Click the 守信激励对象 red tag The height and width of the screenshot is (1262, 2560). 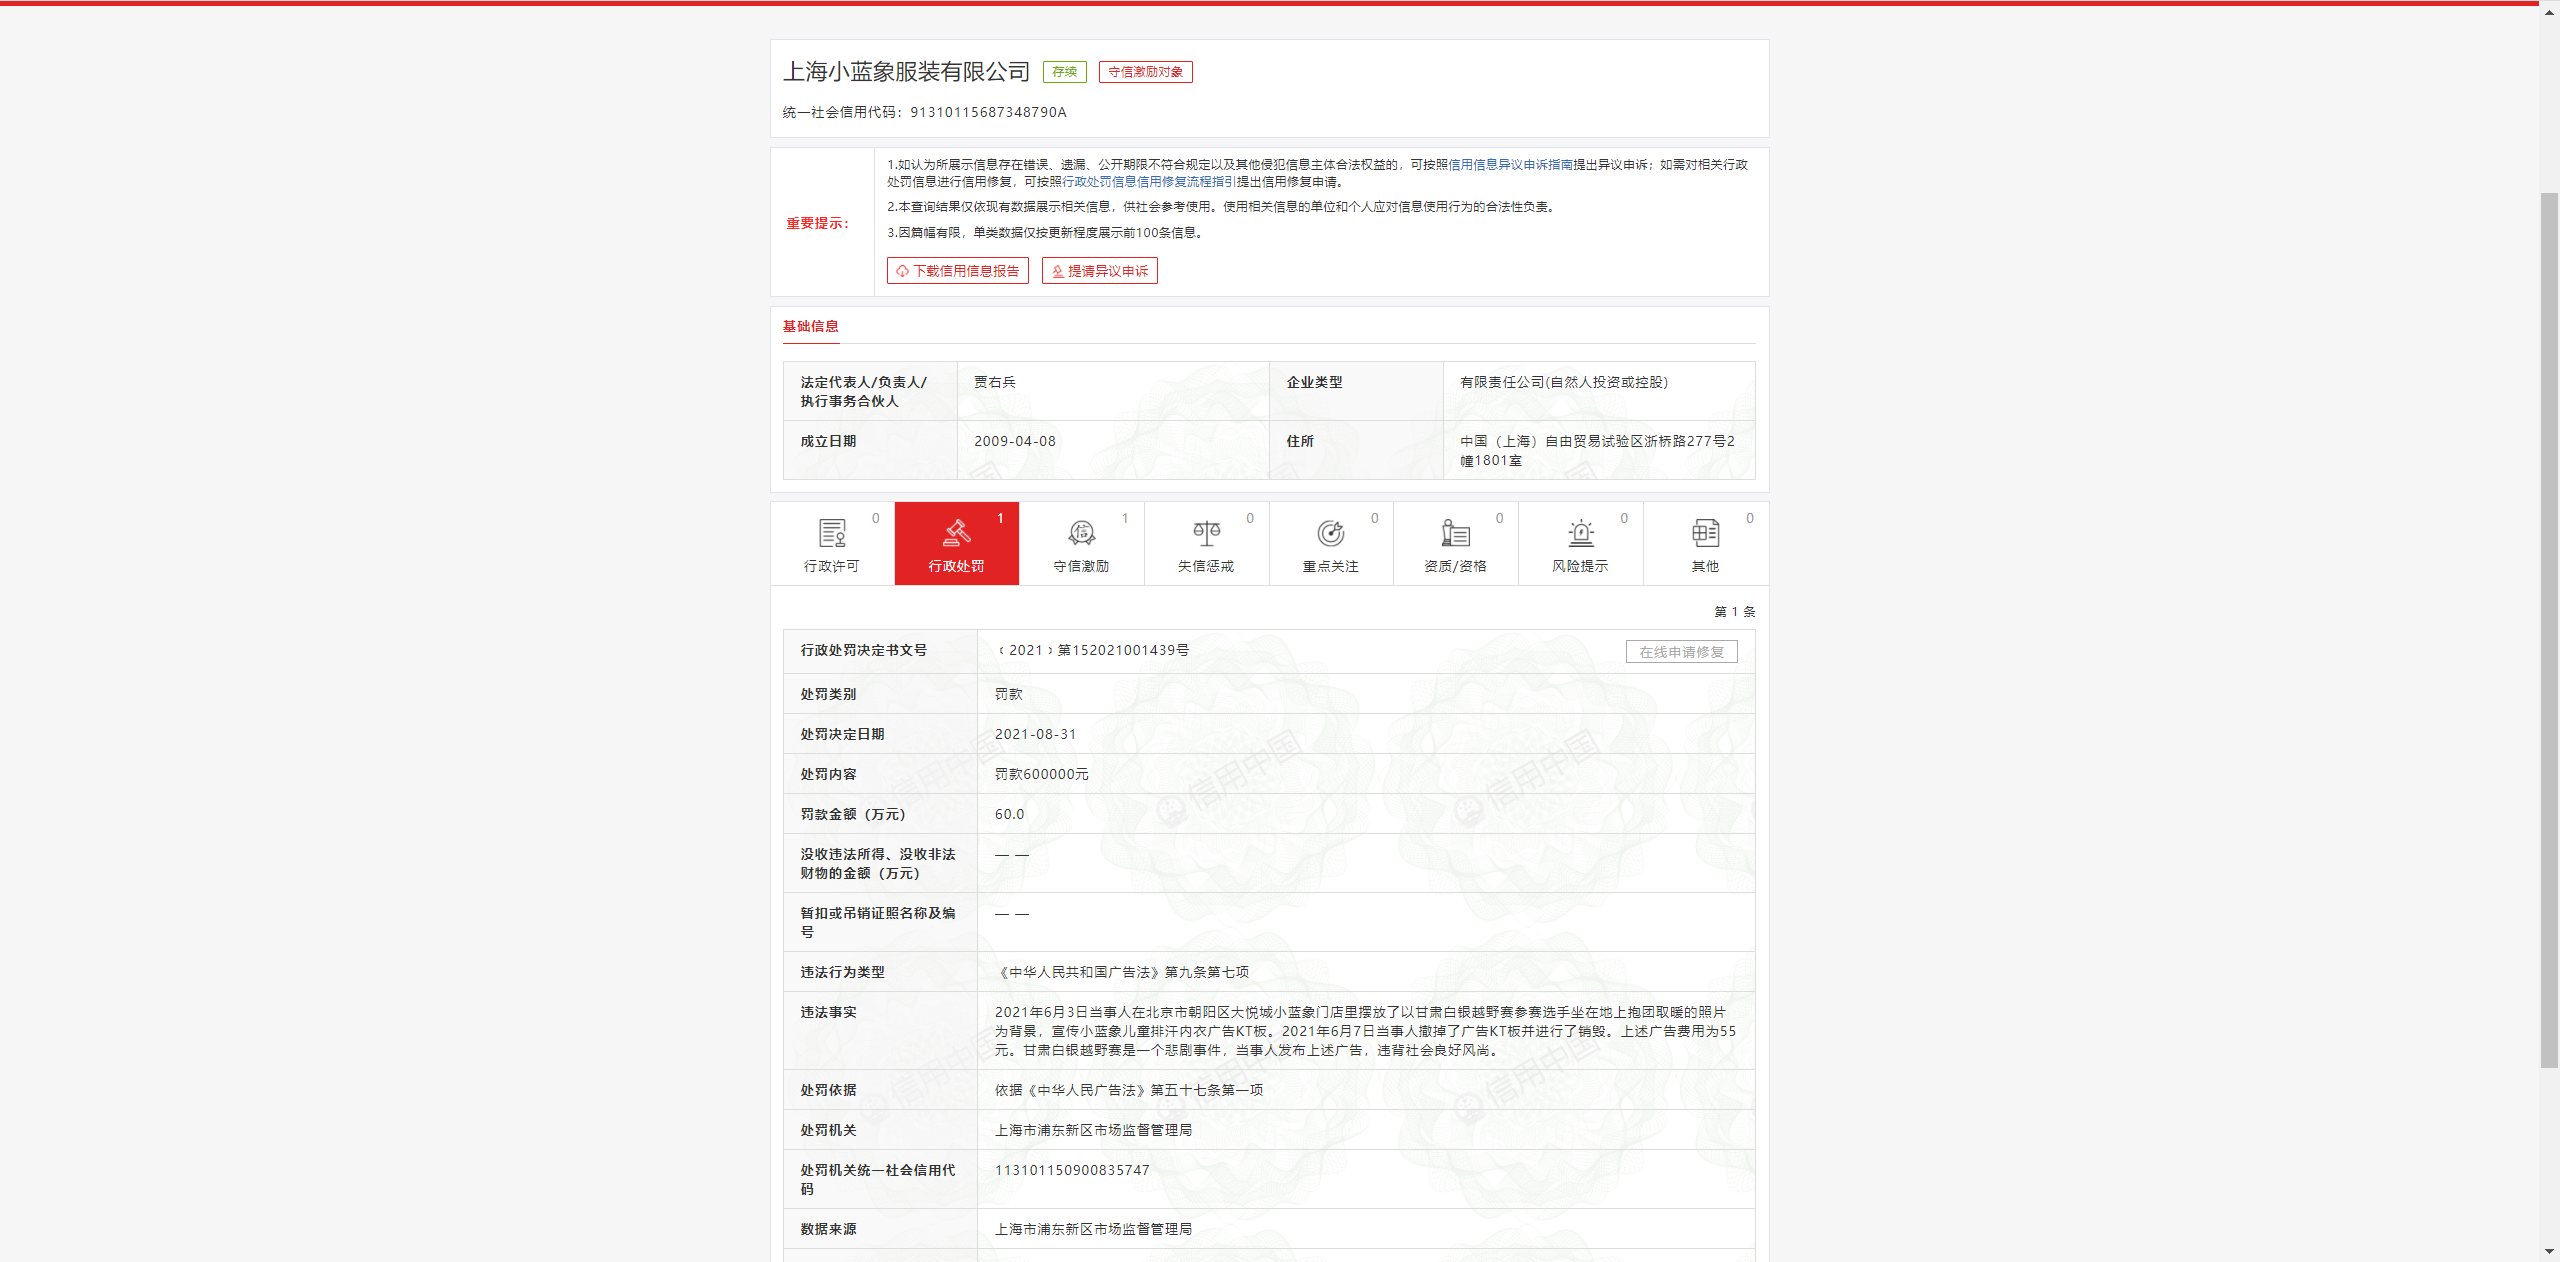[x=1145, y=72]
